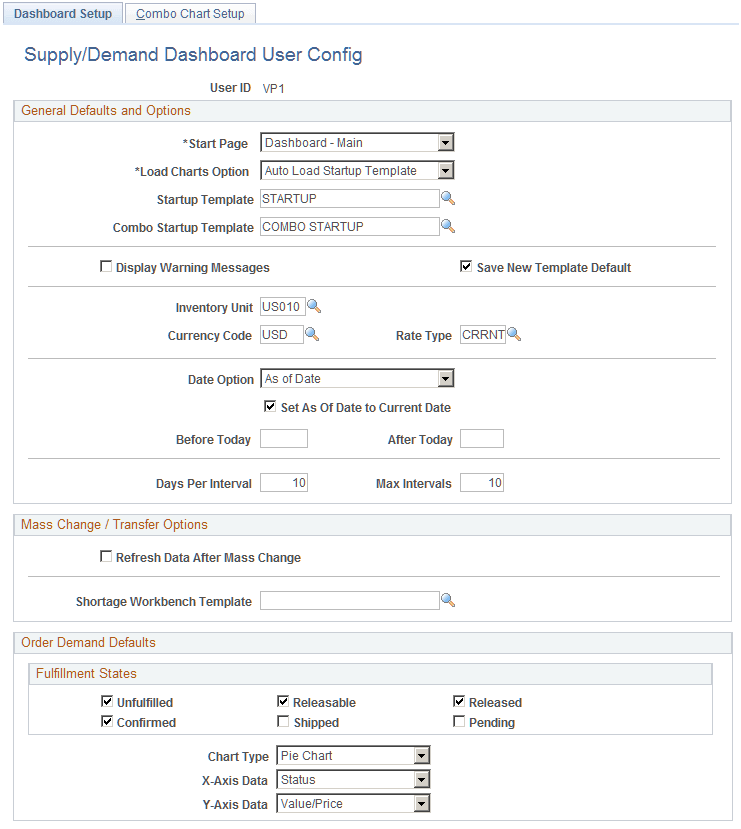Open the Inventory Unit lookup icon
This screenshot has height=829, width=741.
pyautogui.click(x=314, y=306)
